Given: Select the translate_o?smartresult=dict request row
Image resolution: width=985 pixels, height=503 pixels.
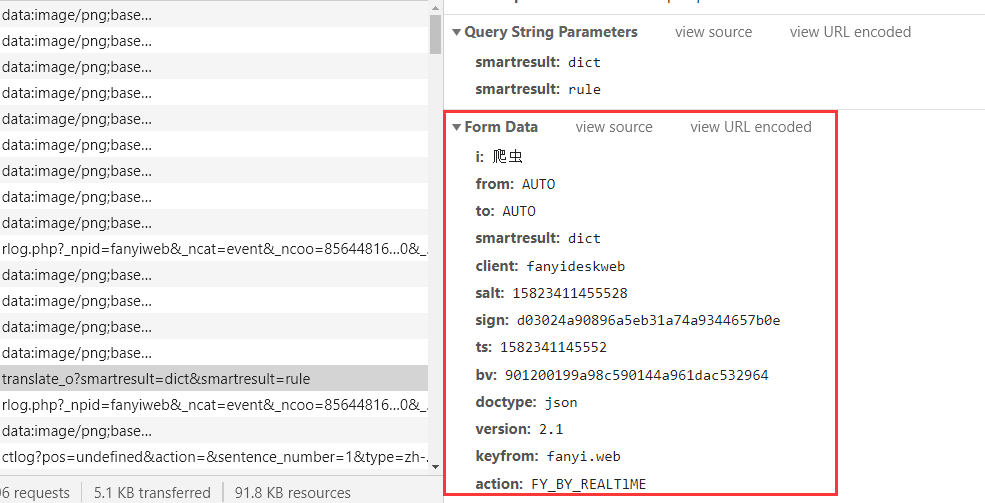Looking at the screenshot, I should coord(156,379).
